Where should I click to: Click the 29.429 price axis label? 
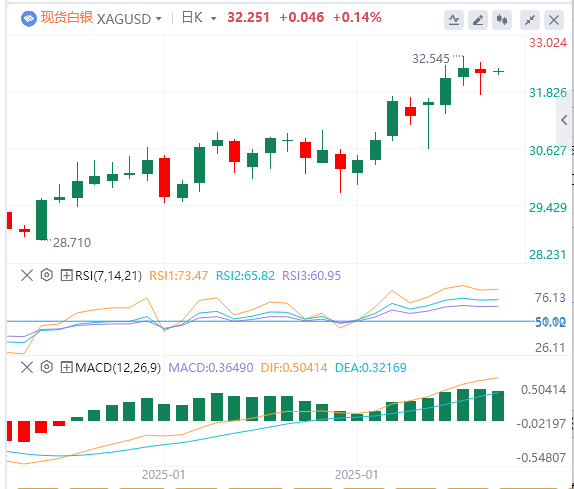click(548, 208)
